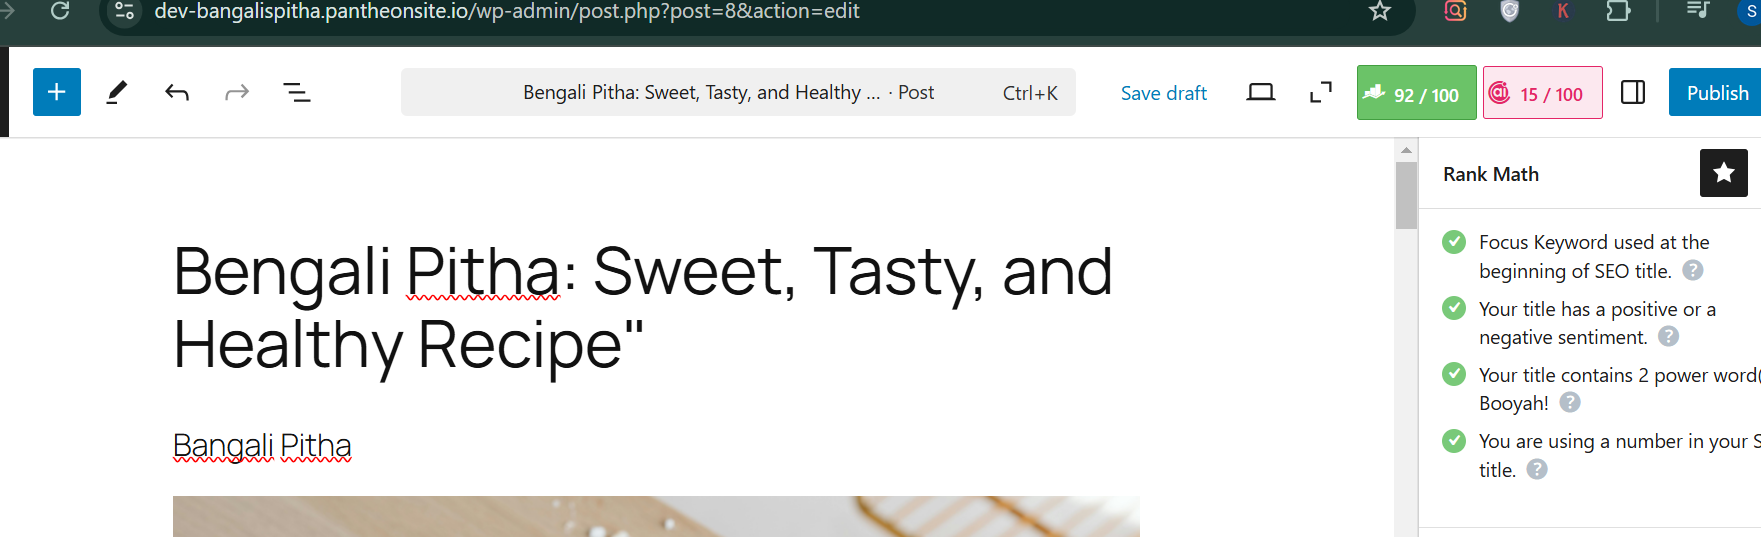The height and width of the screenshot is (537, 1761).
Task: Open Rank Math SEO score 92 / 100
Action: click(x=1416, y=93)
